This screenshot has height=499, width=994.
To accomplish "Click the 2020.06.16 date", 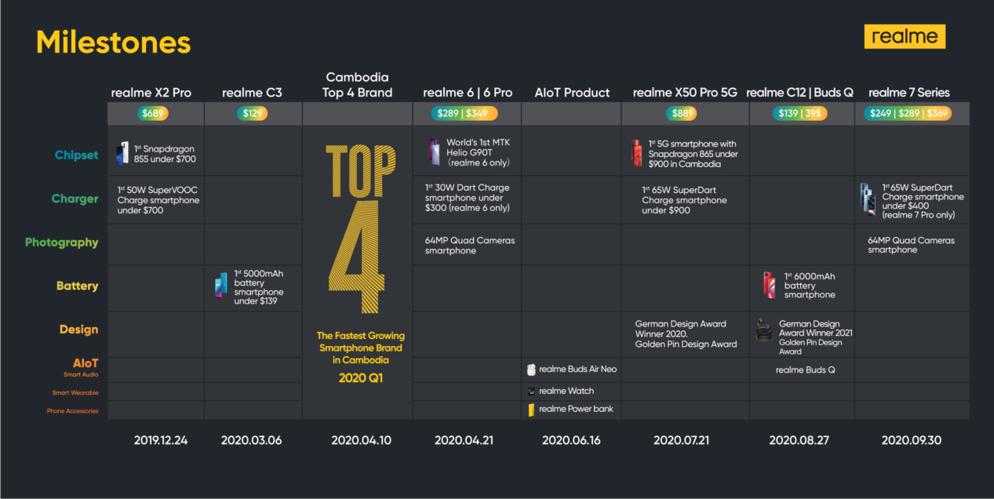I will [x=571, y=440].
